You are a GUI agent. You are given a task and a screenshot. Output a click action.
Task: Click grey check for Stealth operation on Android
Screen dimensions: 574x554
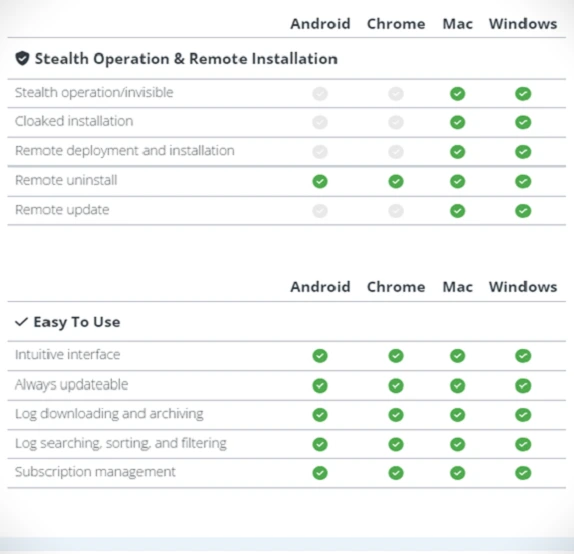pos(320,93)
